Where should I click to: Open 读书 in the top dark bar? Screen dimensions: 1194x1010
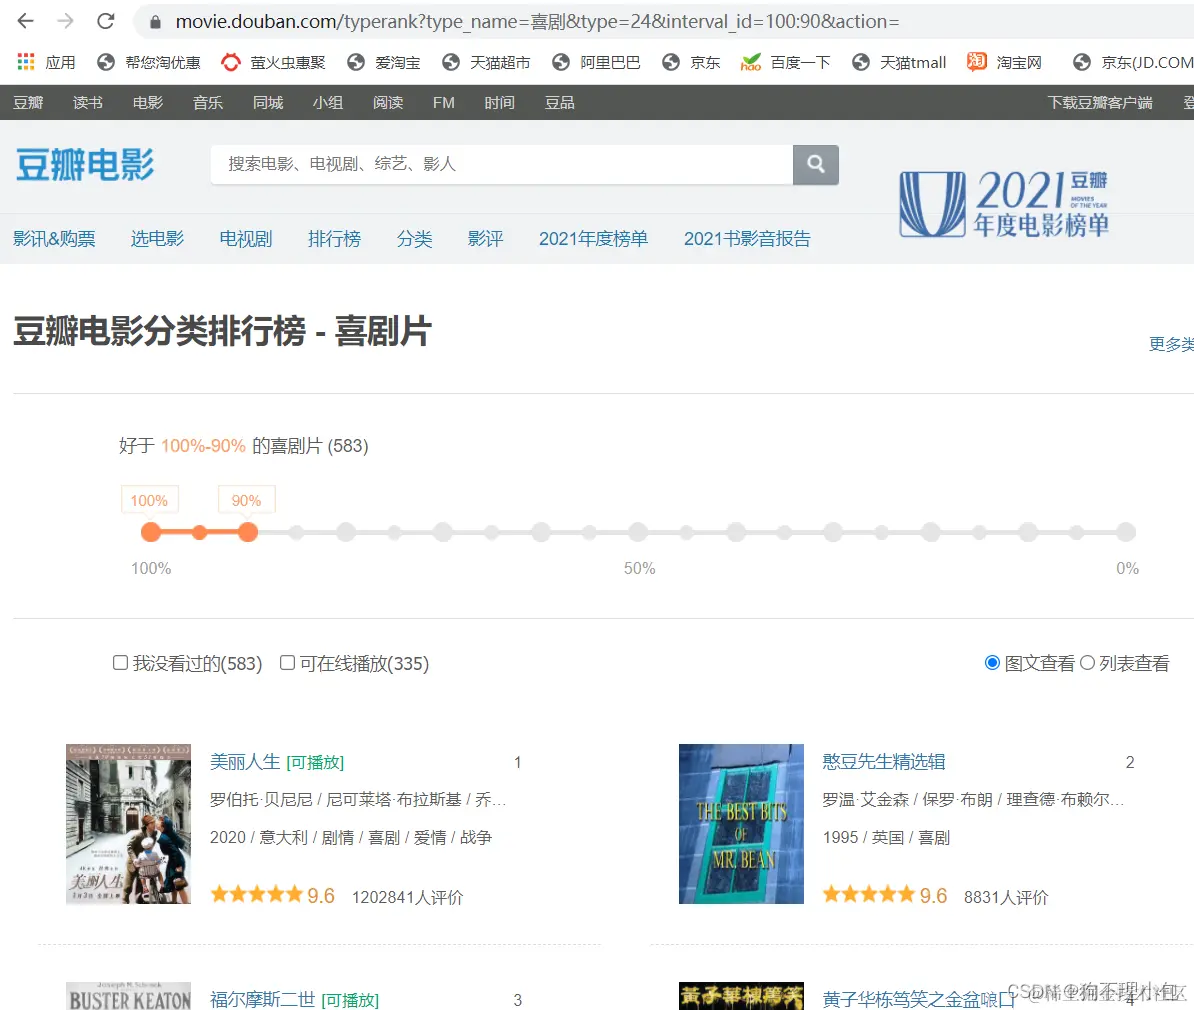(88, 103)
